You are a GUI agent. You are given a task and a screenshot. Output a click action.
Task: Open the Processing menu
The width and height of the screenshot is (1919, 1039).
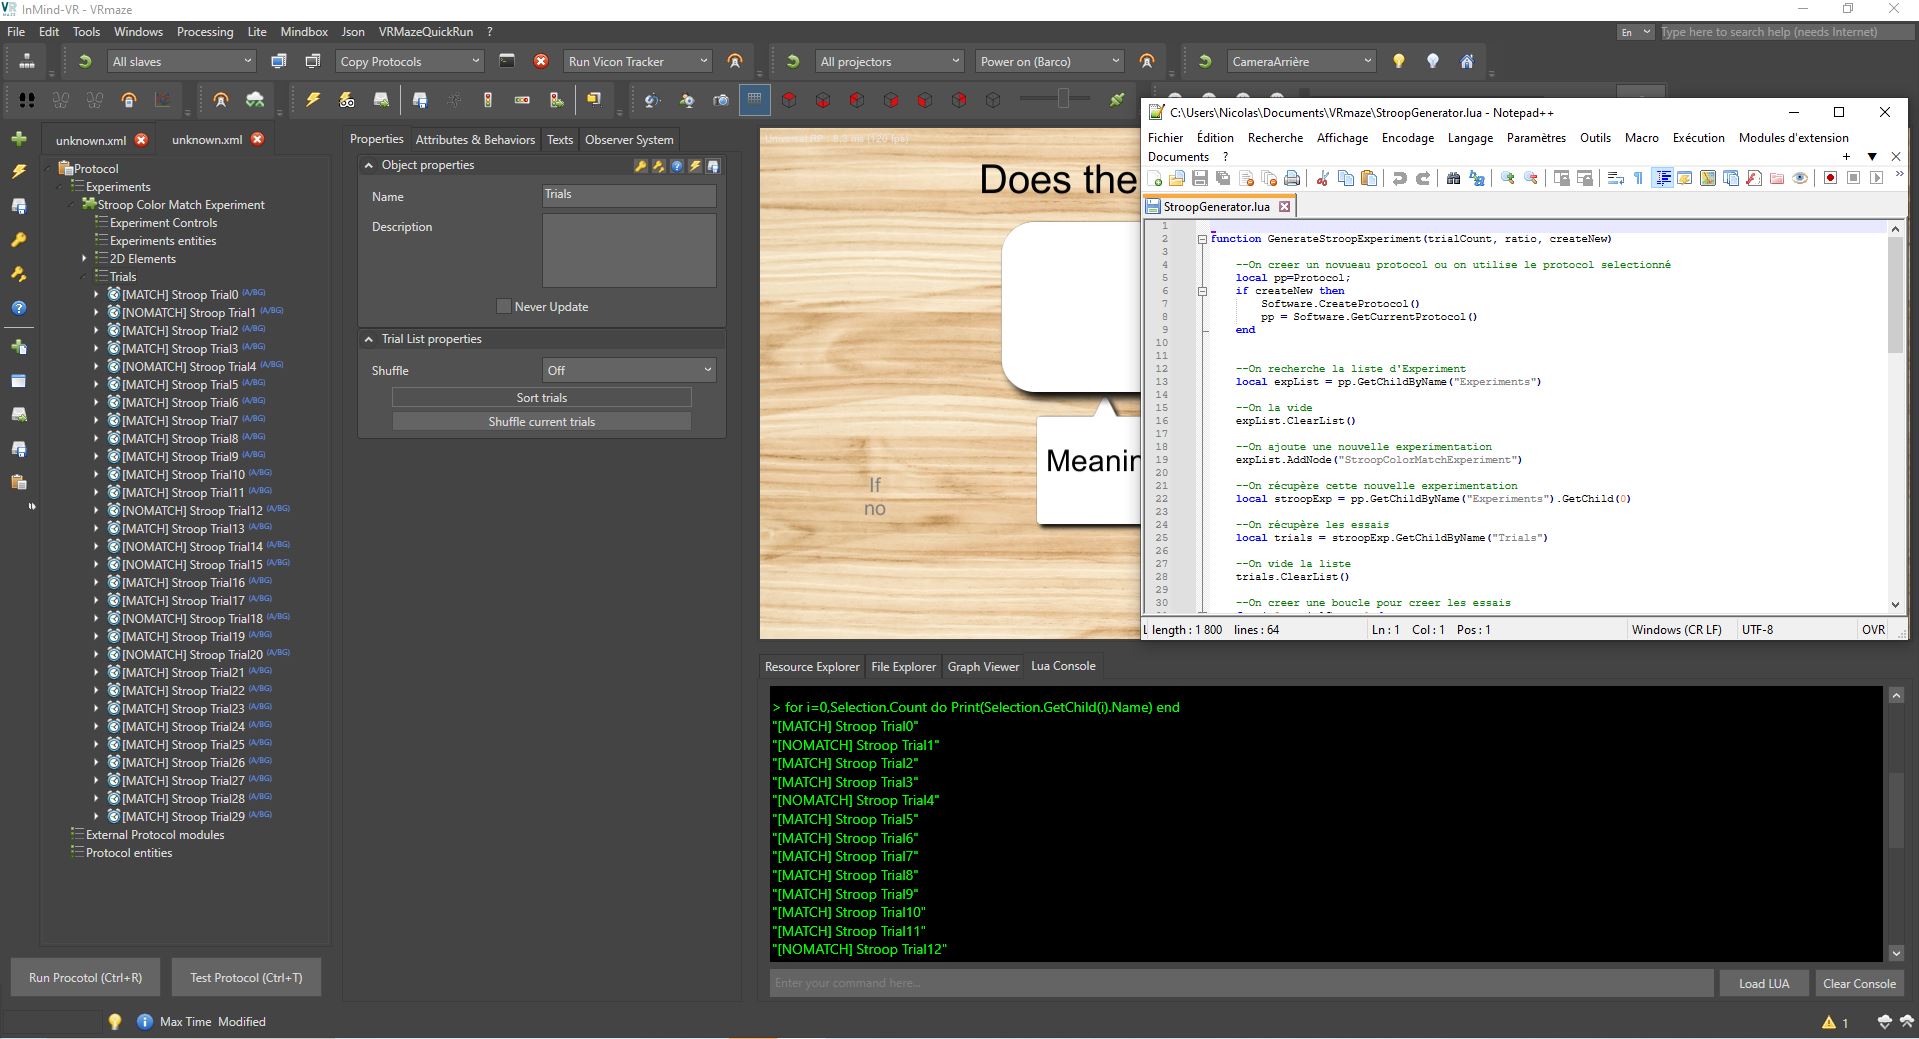(x=205, y=31)
